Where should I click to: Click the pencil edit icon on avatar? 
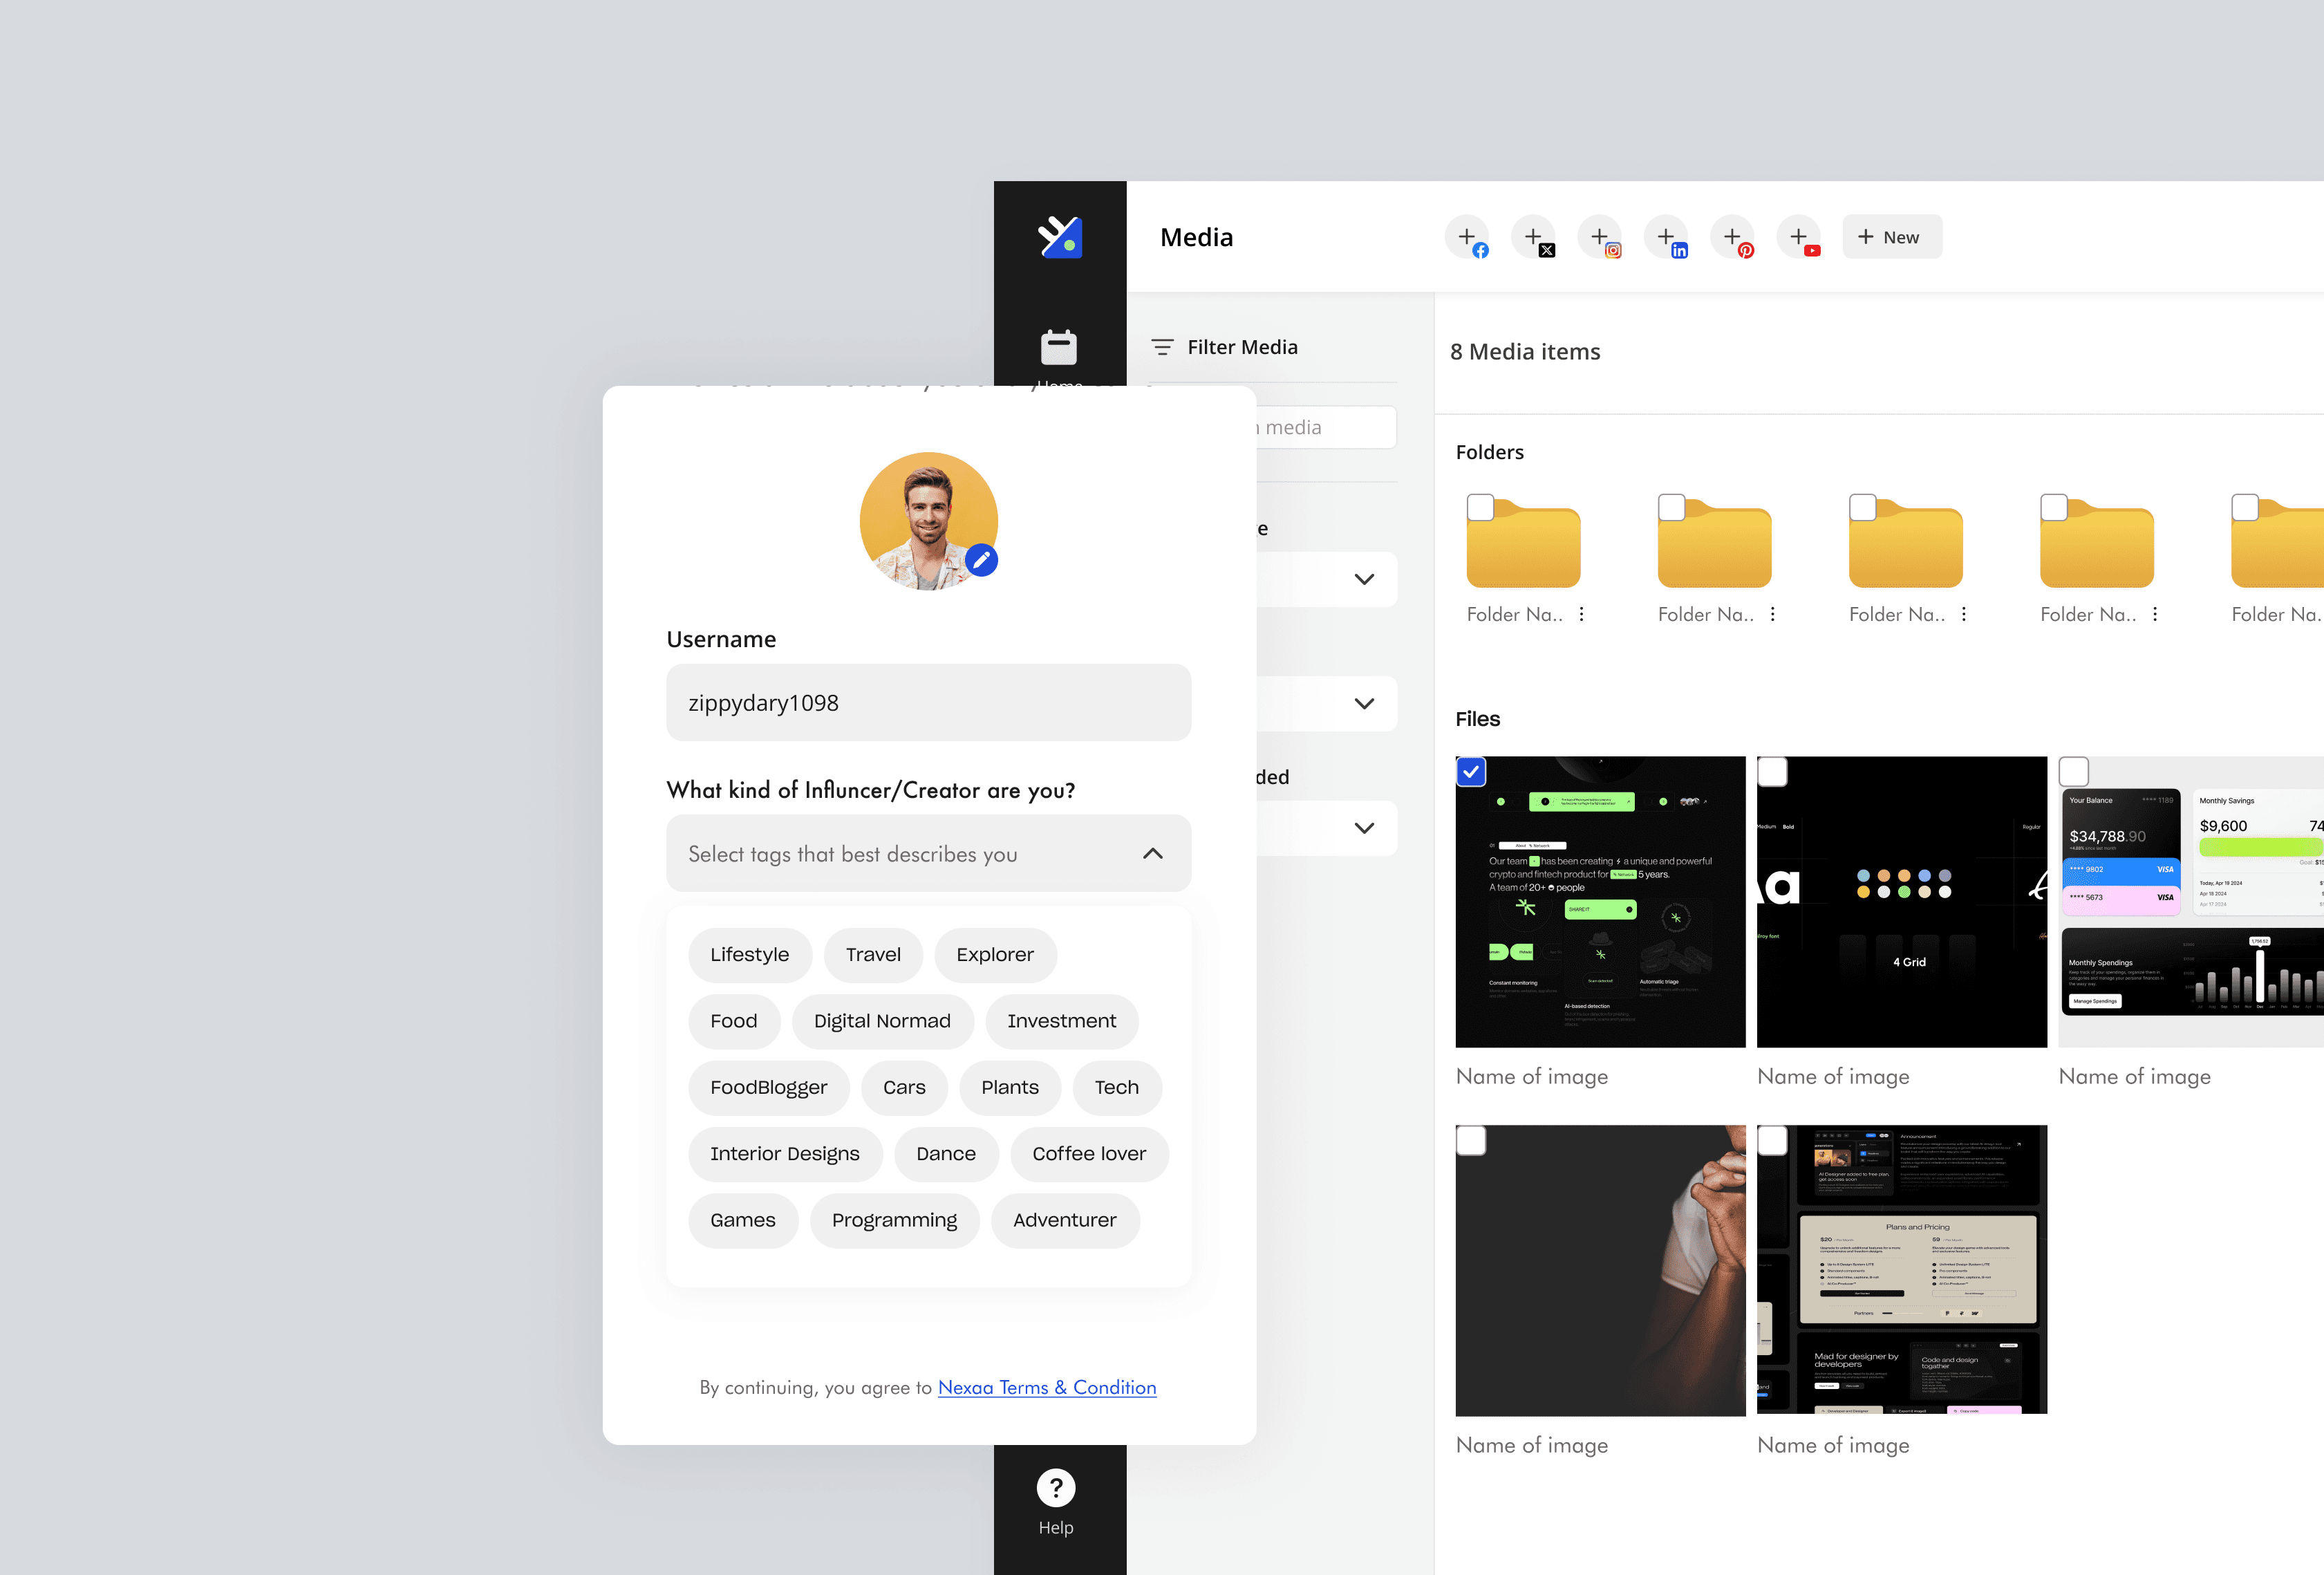click(982, 560)
